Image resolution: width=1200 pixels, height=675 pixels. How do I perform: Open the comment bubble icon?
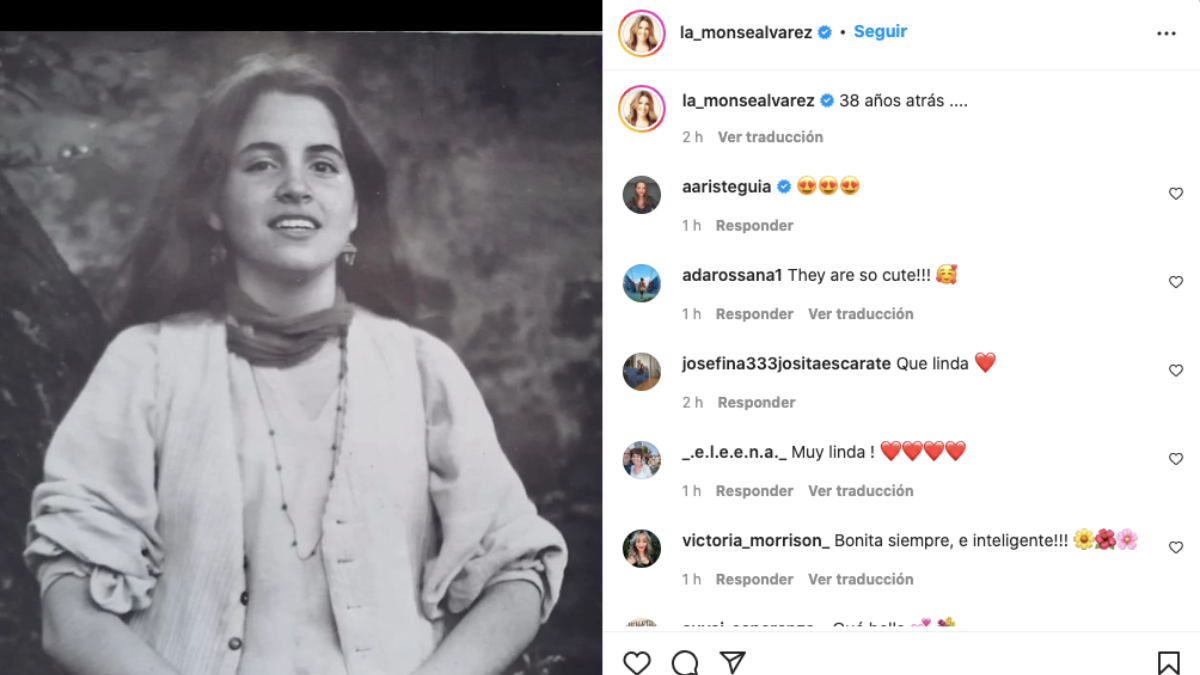[x=685, y=662]
